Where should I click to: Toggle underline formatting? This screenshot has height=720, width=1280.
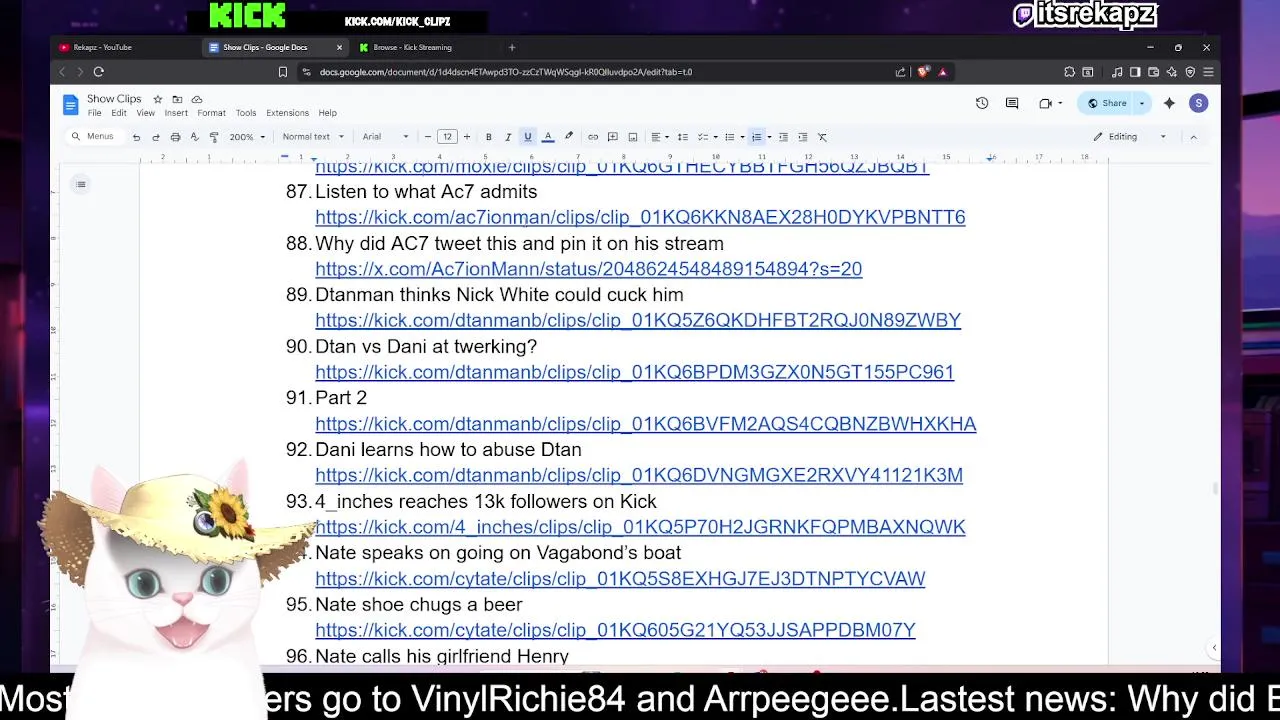528,137
